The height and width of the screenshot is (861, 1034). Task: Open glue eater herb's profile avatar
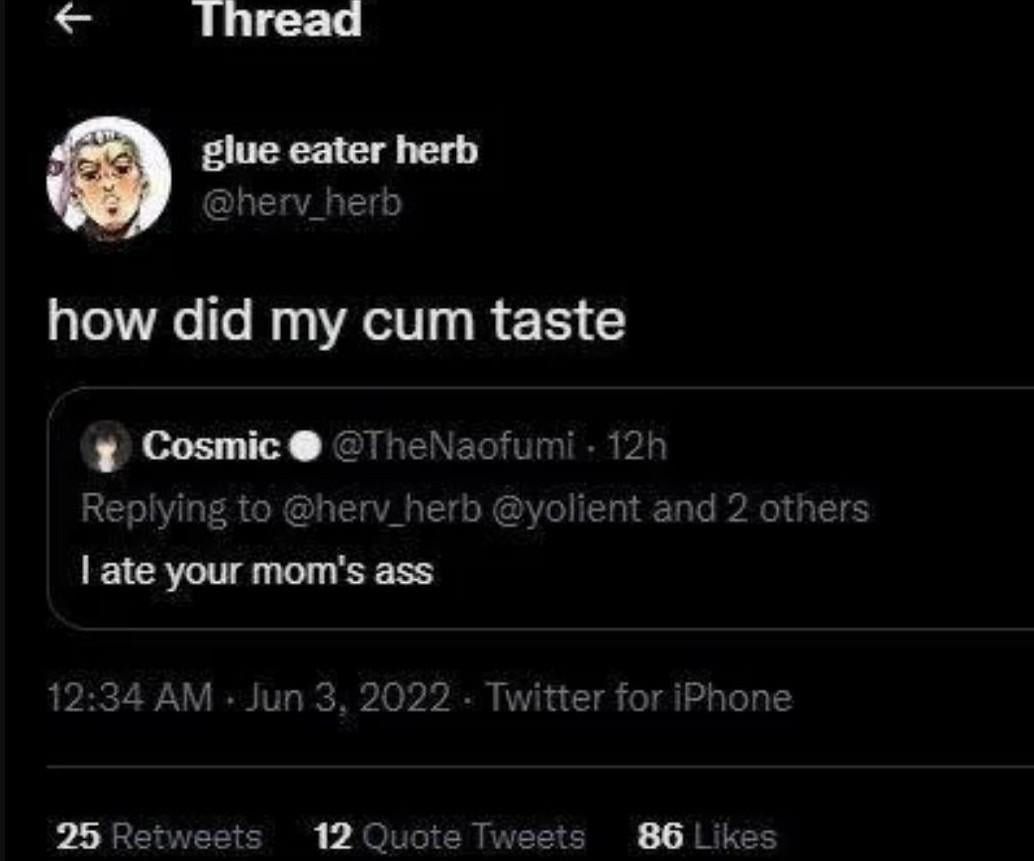click(108, 178)
